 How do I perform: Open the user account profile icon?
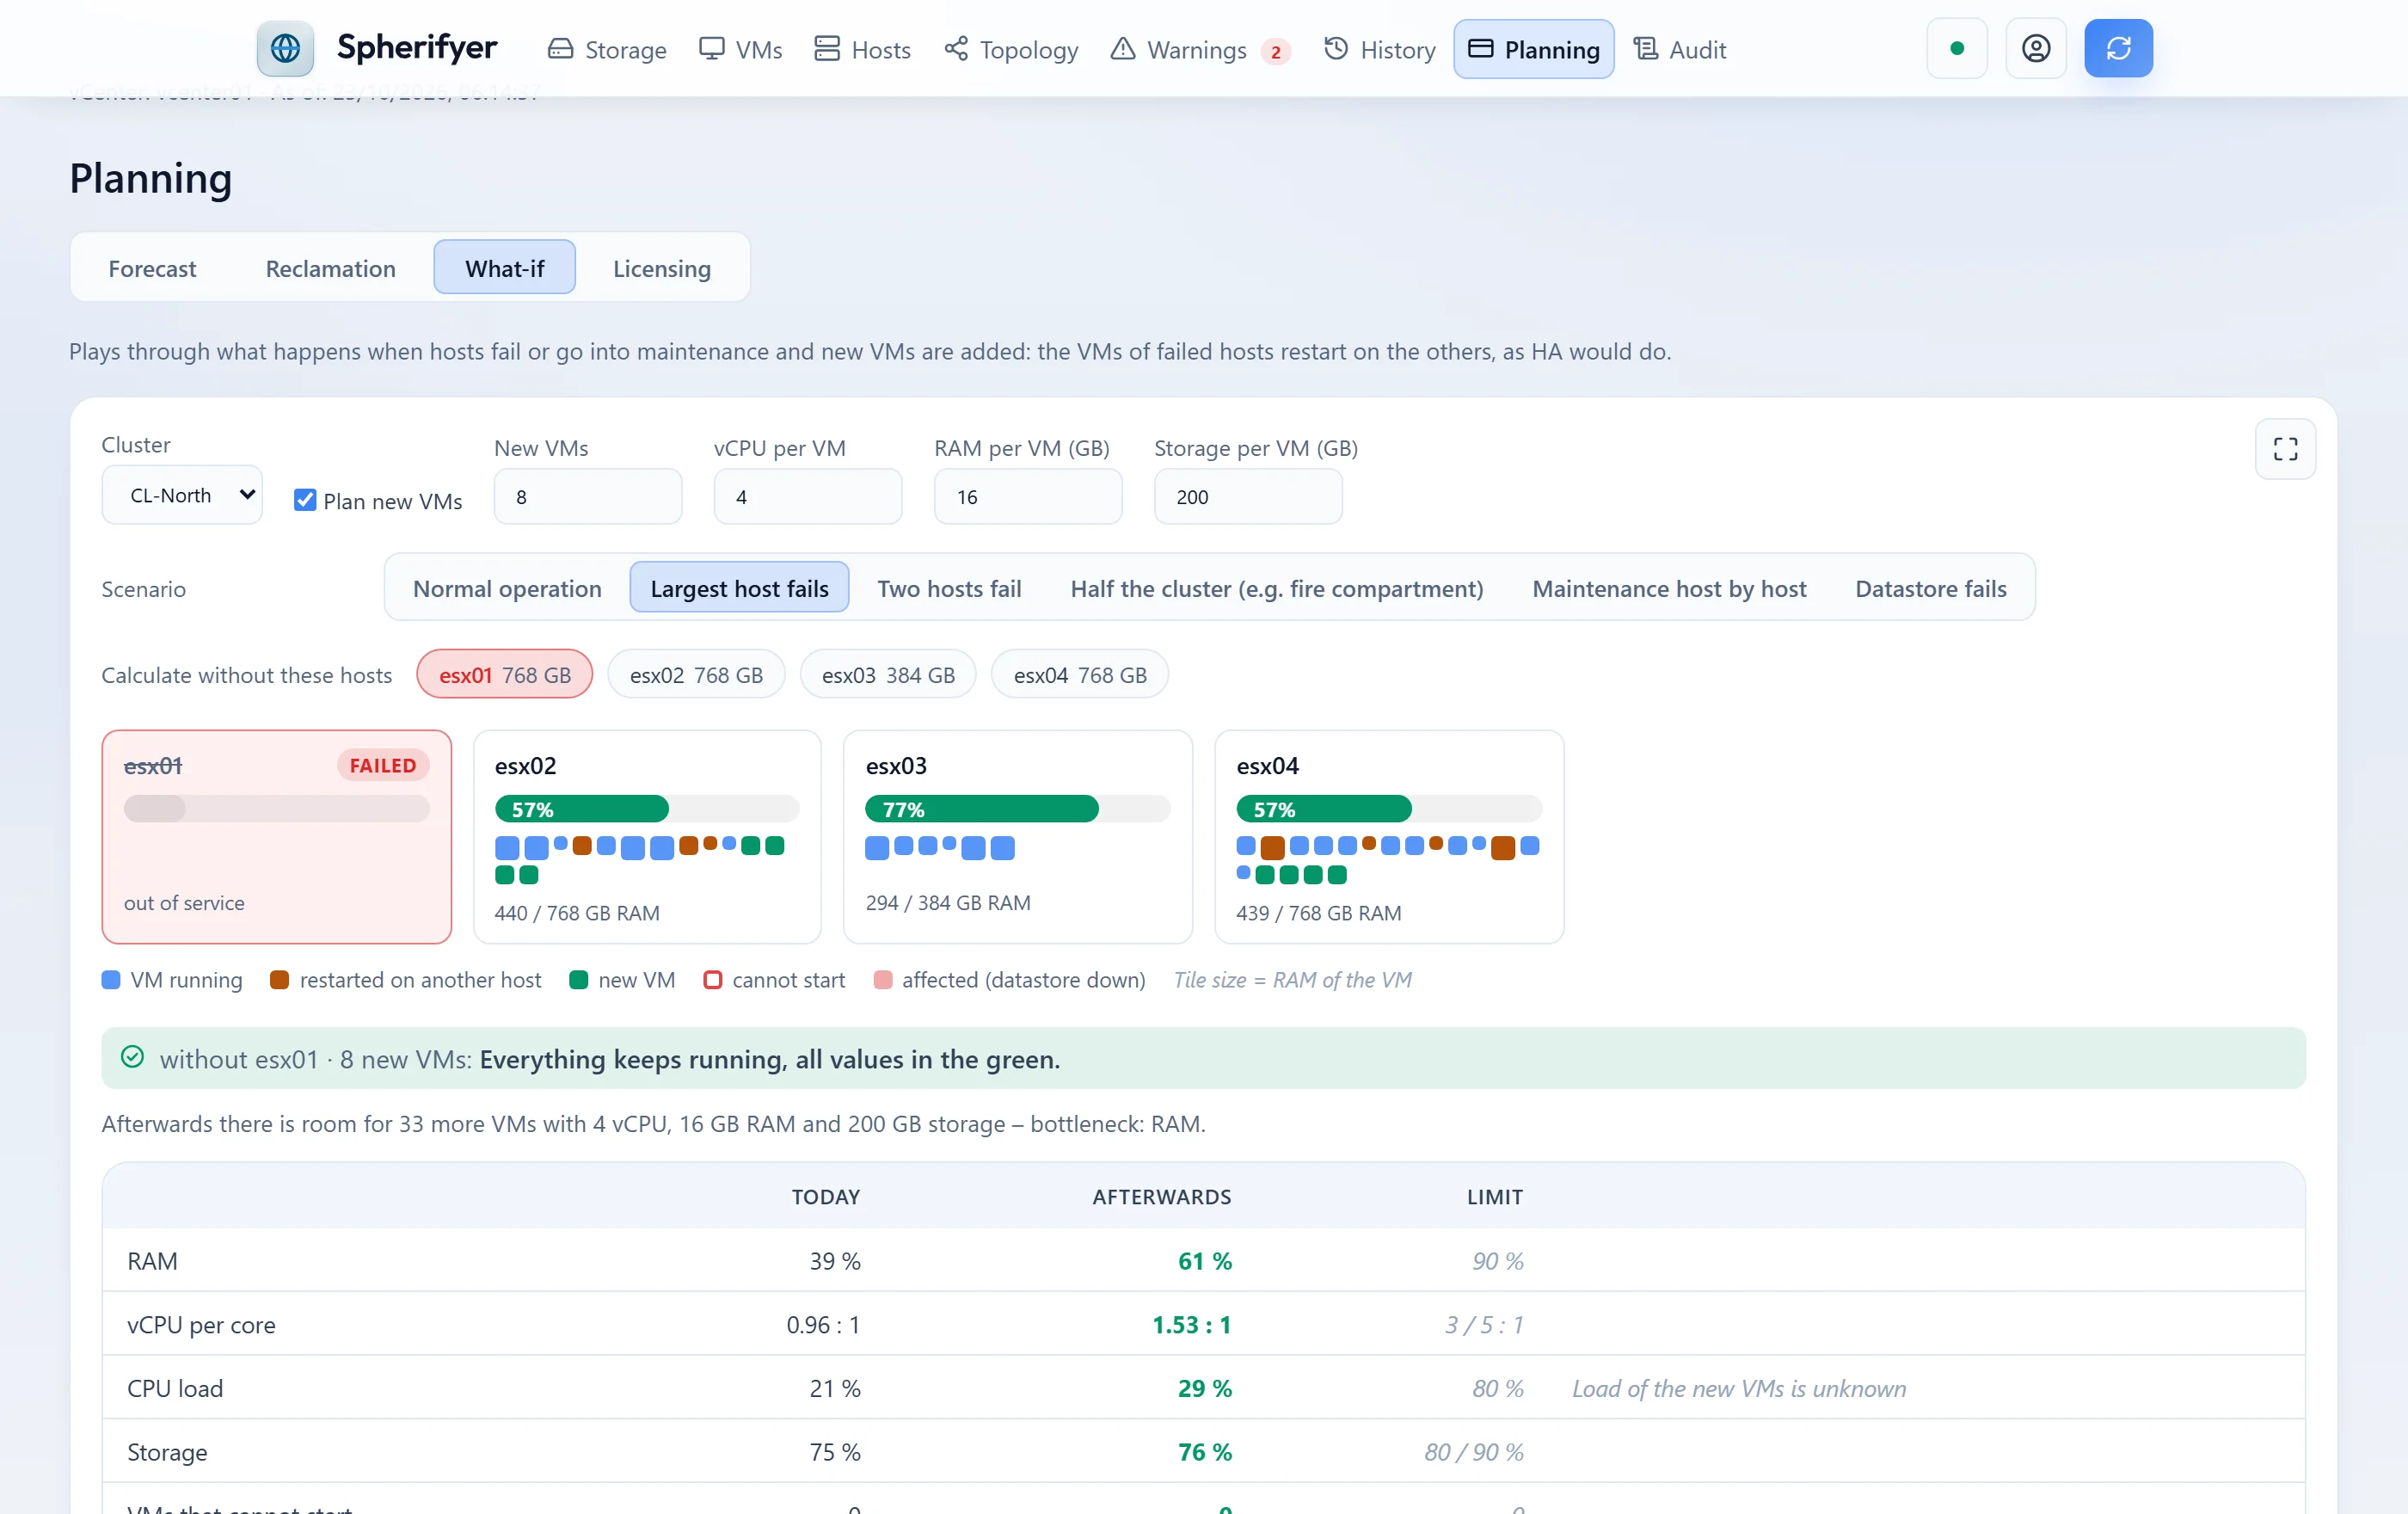coord(2035,48)
